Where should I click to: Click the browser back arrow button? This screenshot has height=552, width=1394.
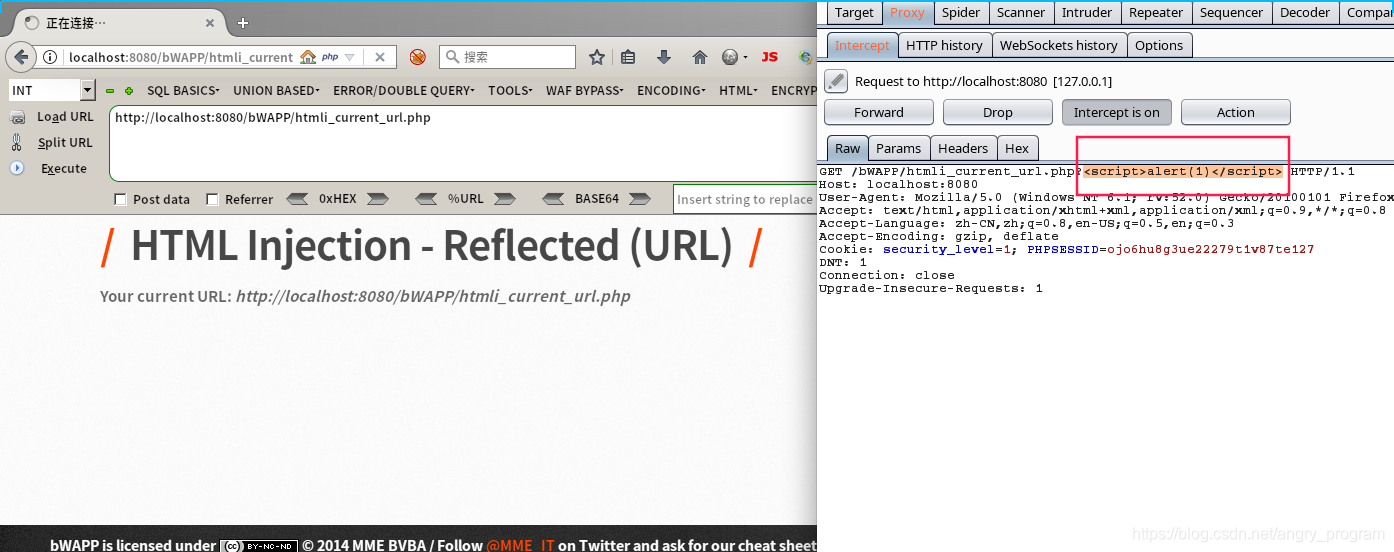click(x=21, y=57)
